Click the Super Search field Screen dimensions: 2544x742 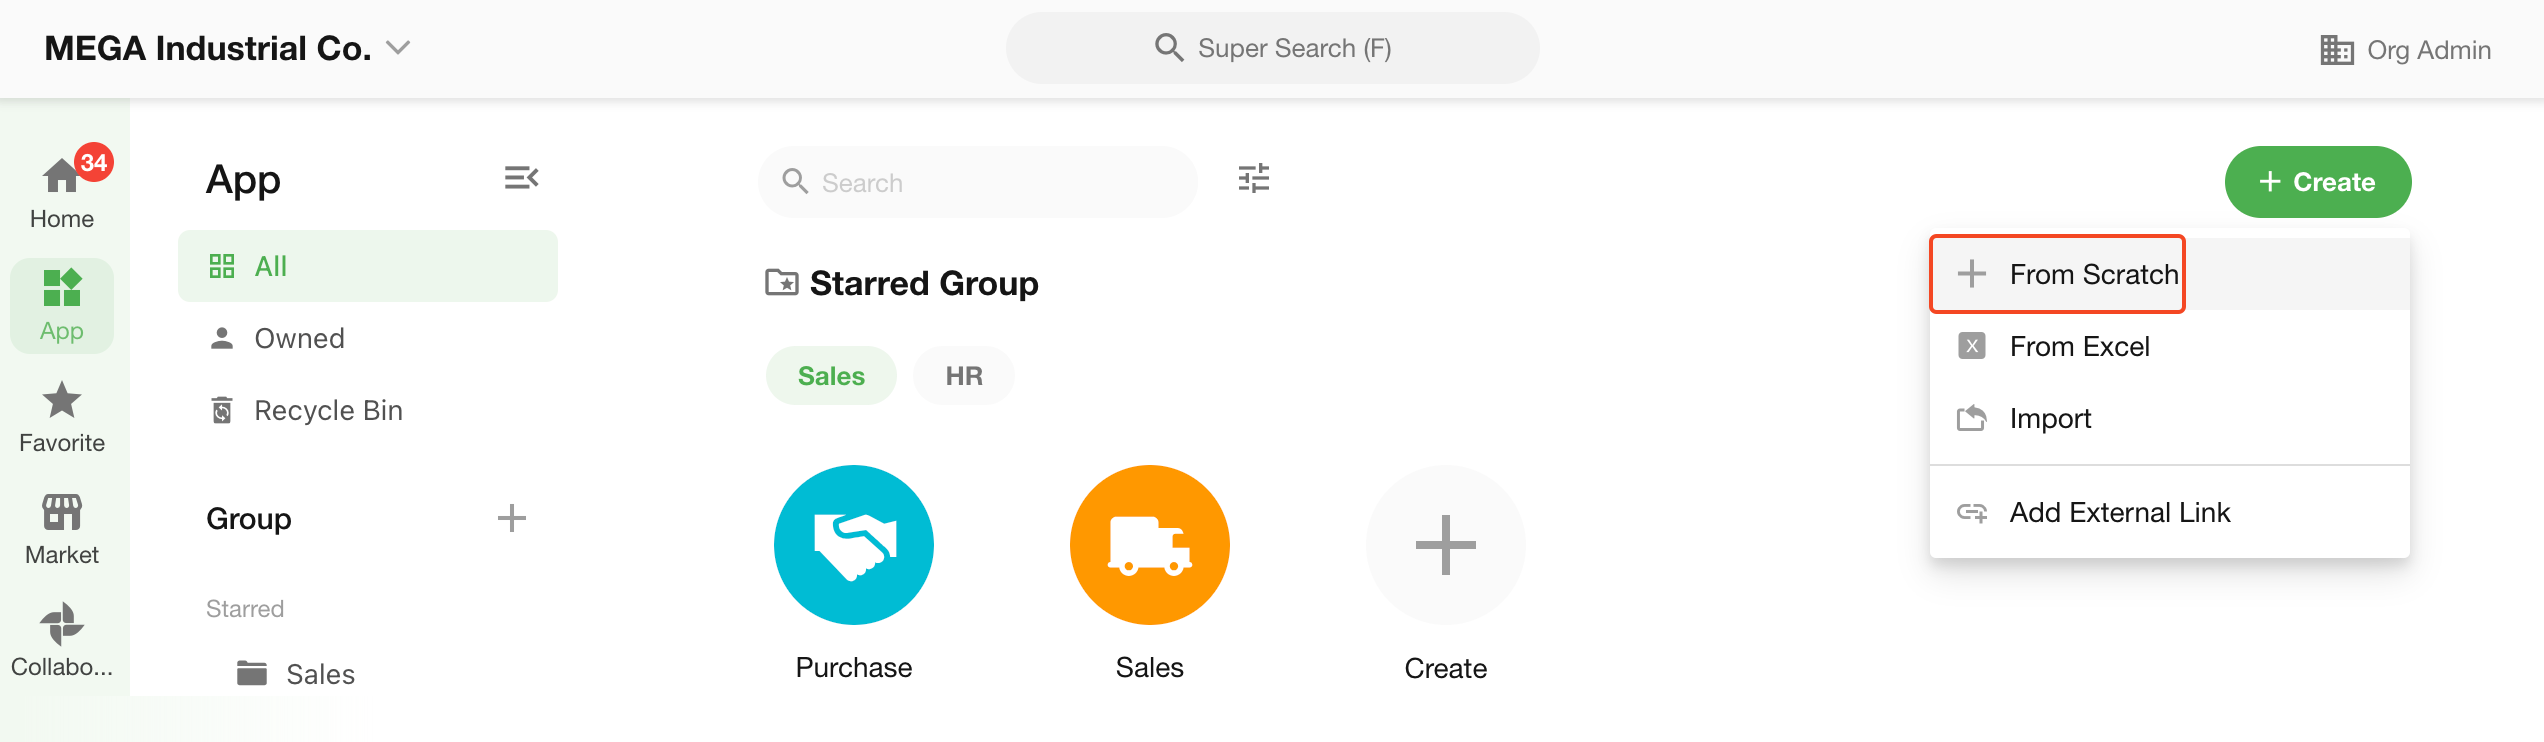point(1272,48)
